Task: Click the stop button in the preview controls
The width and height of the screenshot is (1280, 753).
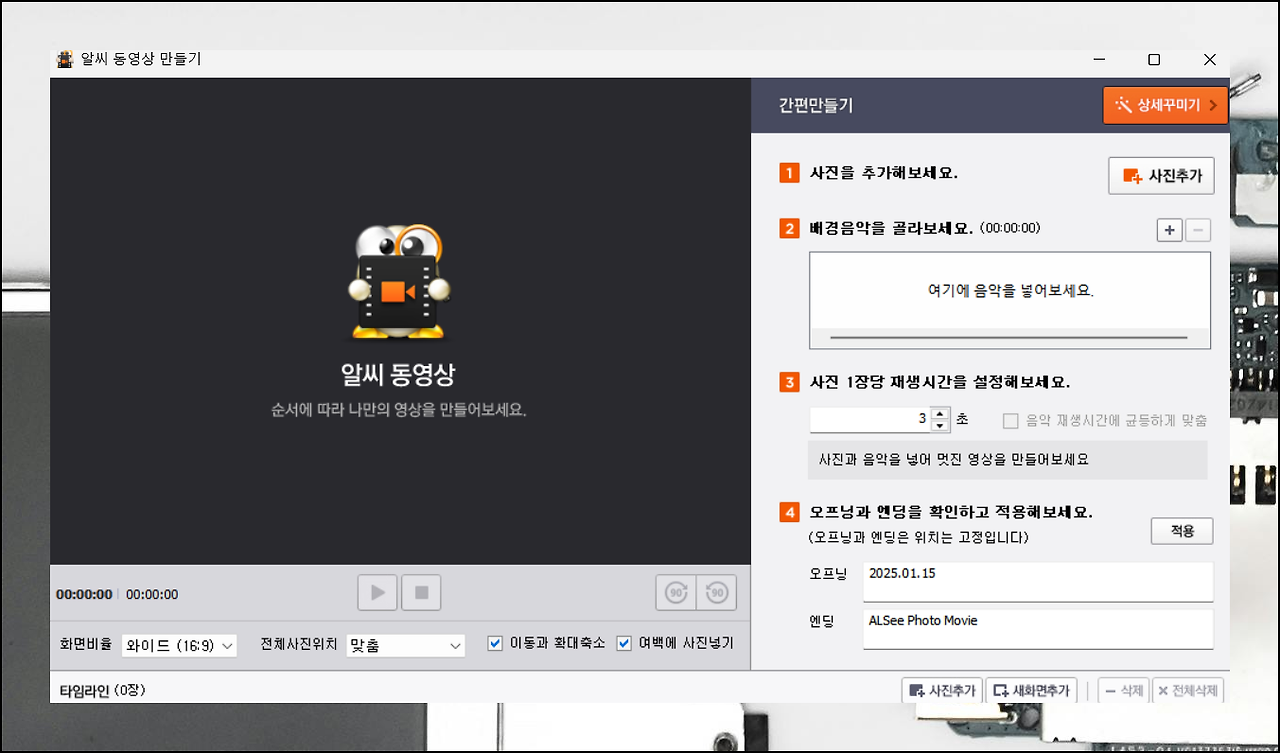Action: (x=421, y=593)
